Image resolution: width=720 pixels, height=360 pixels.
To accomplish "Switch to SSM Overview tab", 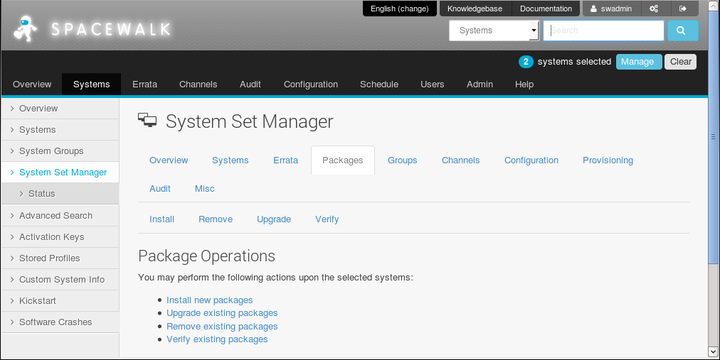I will point(169,160).
